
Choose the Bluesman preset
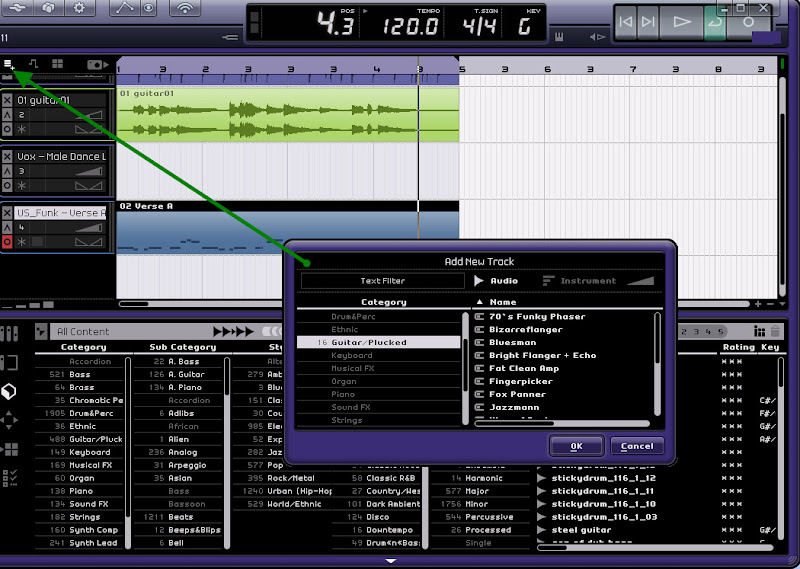pyautogui.click(x=512, y=342)
